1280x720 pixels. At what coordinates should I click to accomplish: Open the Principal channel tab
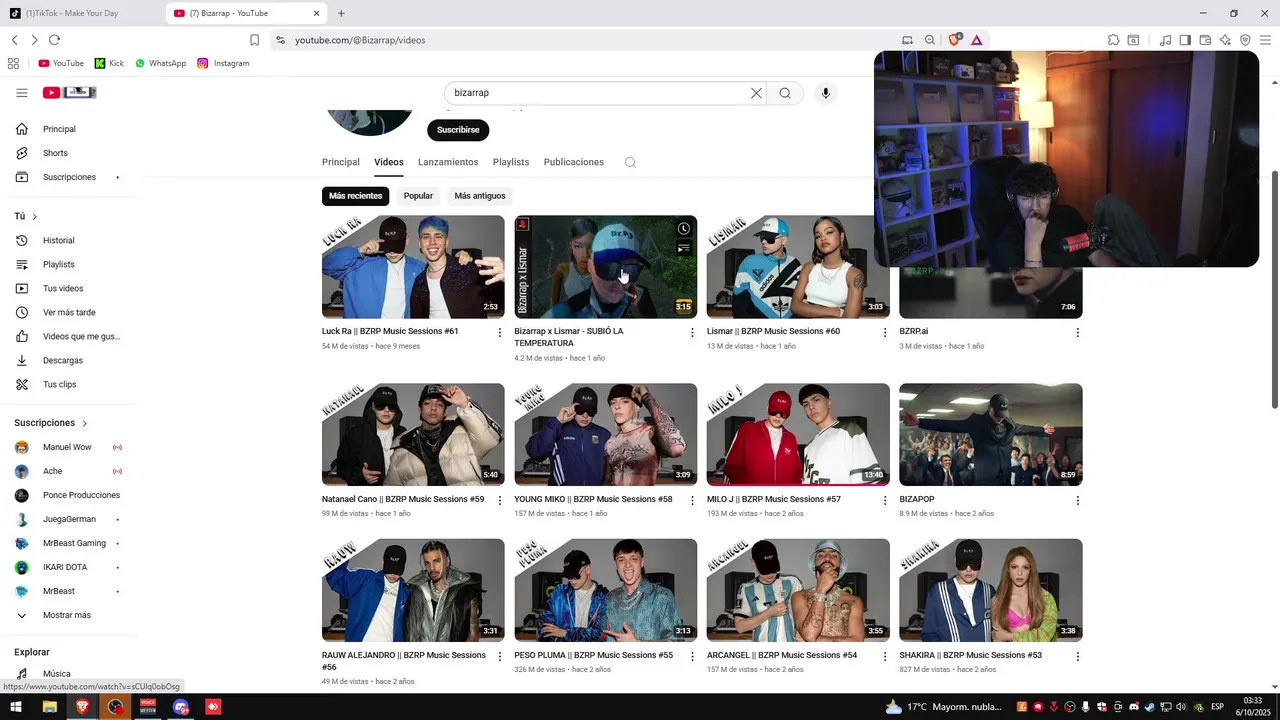coord(341,162)
